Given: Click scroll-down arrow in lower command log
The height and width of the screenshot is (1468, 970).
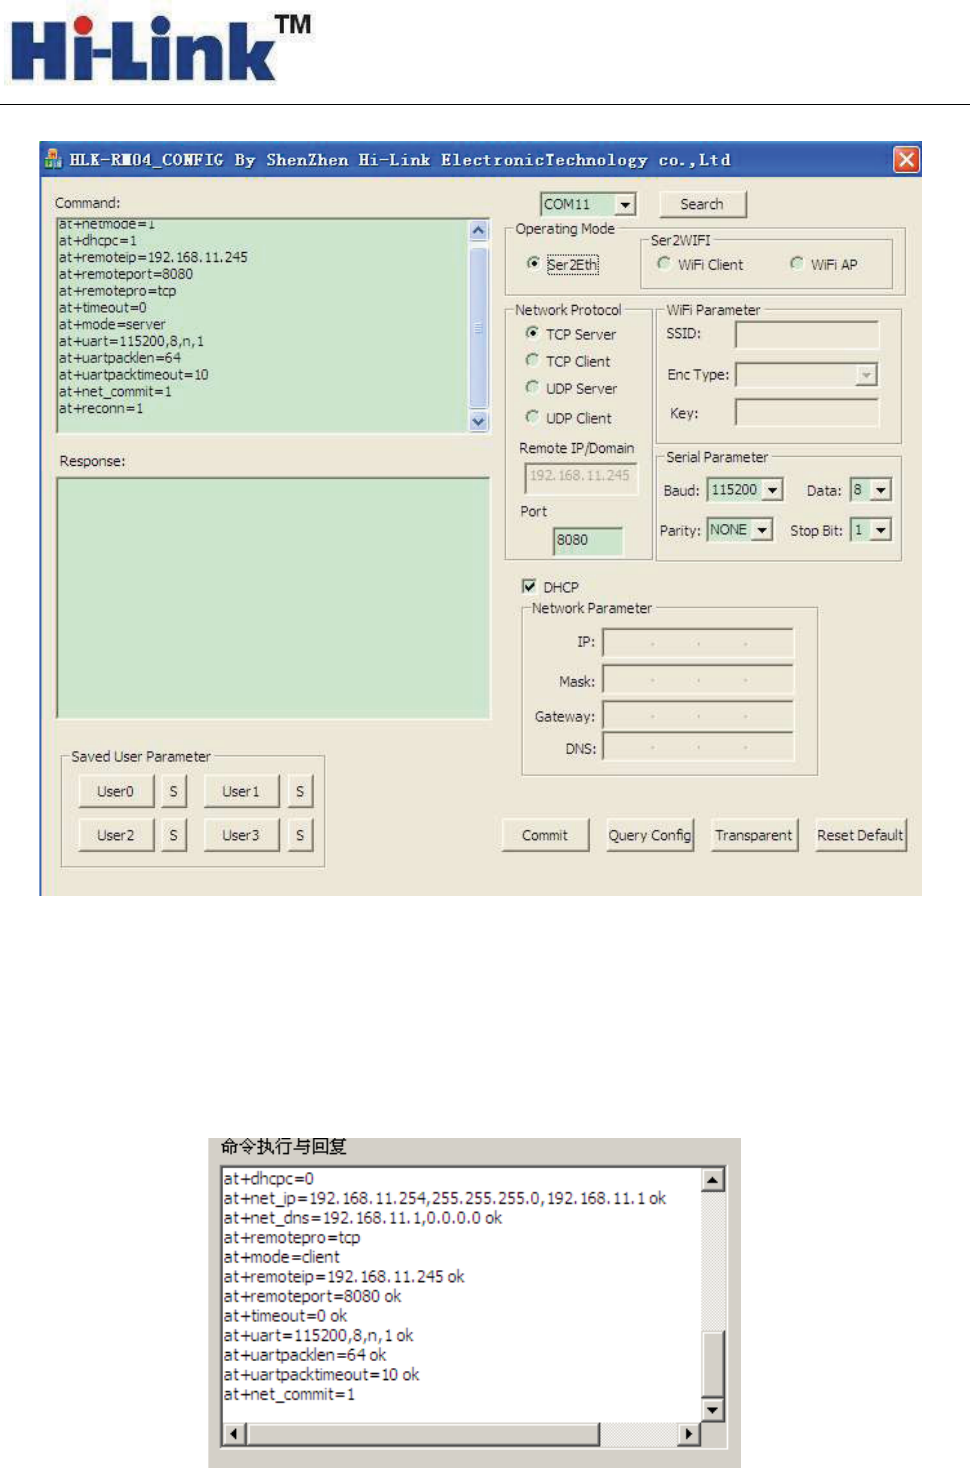Looking at the screenshot, I should (x=712, y=1410).
